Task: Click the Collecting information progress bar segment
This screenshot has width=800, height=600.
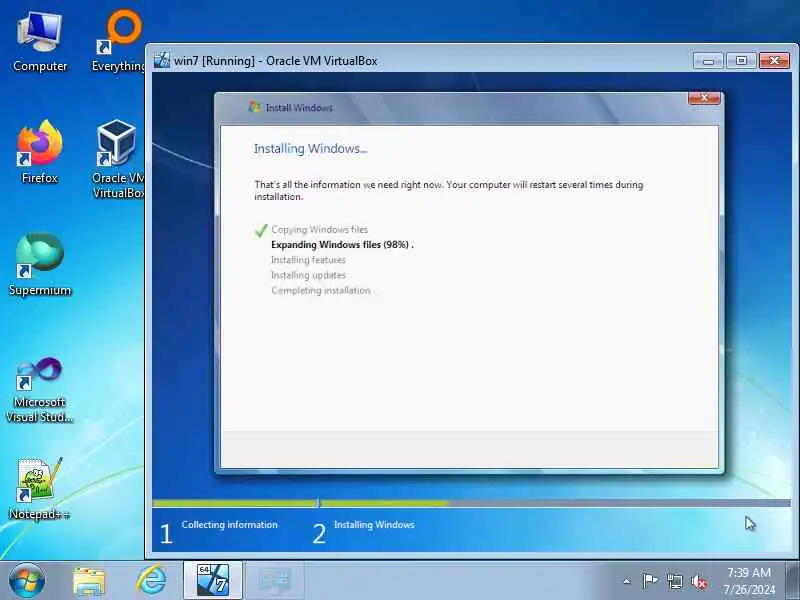Action: pos(235,504)
